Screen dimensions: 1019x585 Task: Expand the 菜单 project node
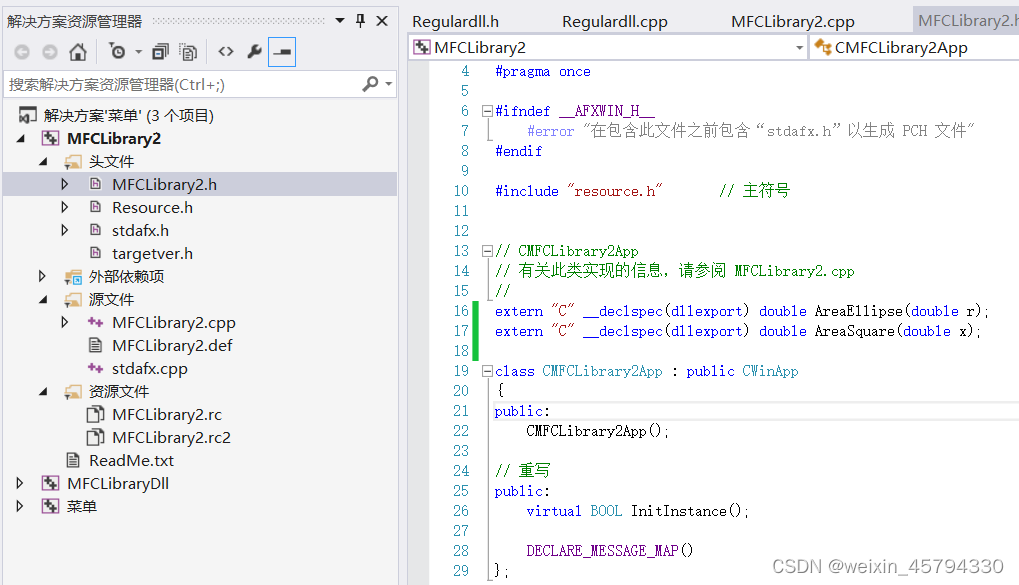(x=19, y=506)
